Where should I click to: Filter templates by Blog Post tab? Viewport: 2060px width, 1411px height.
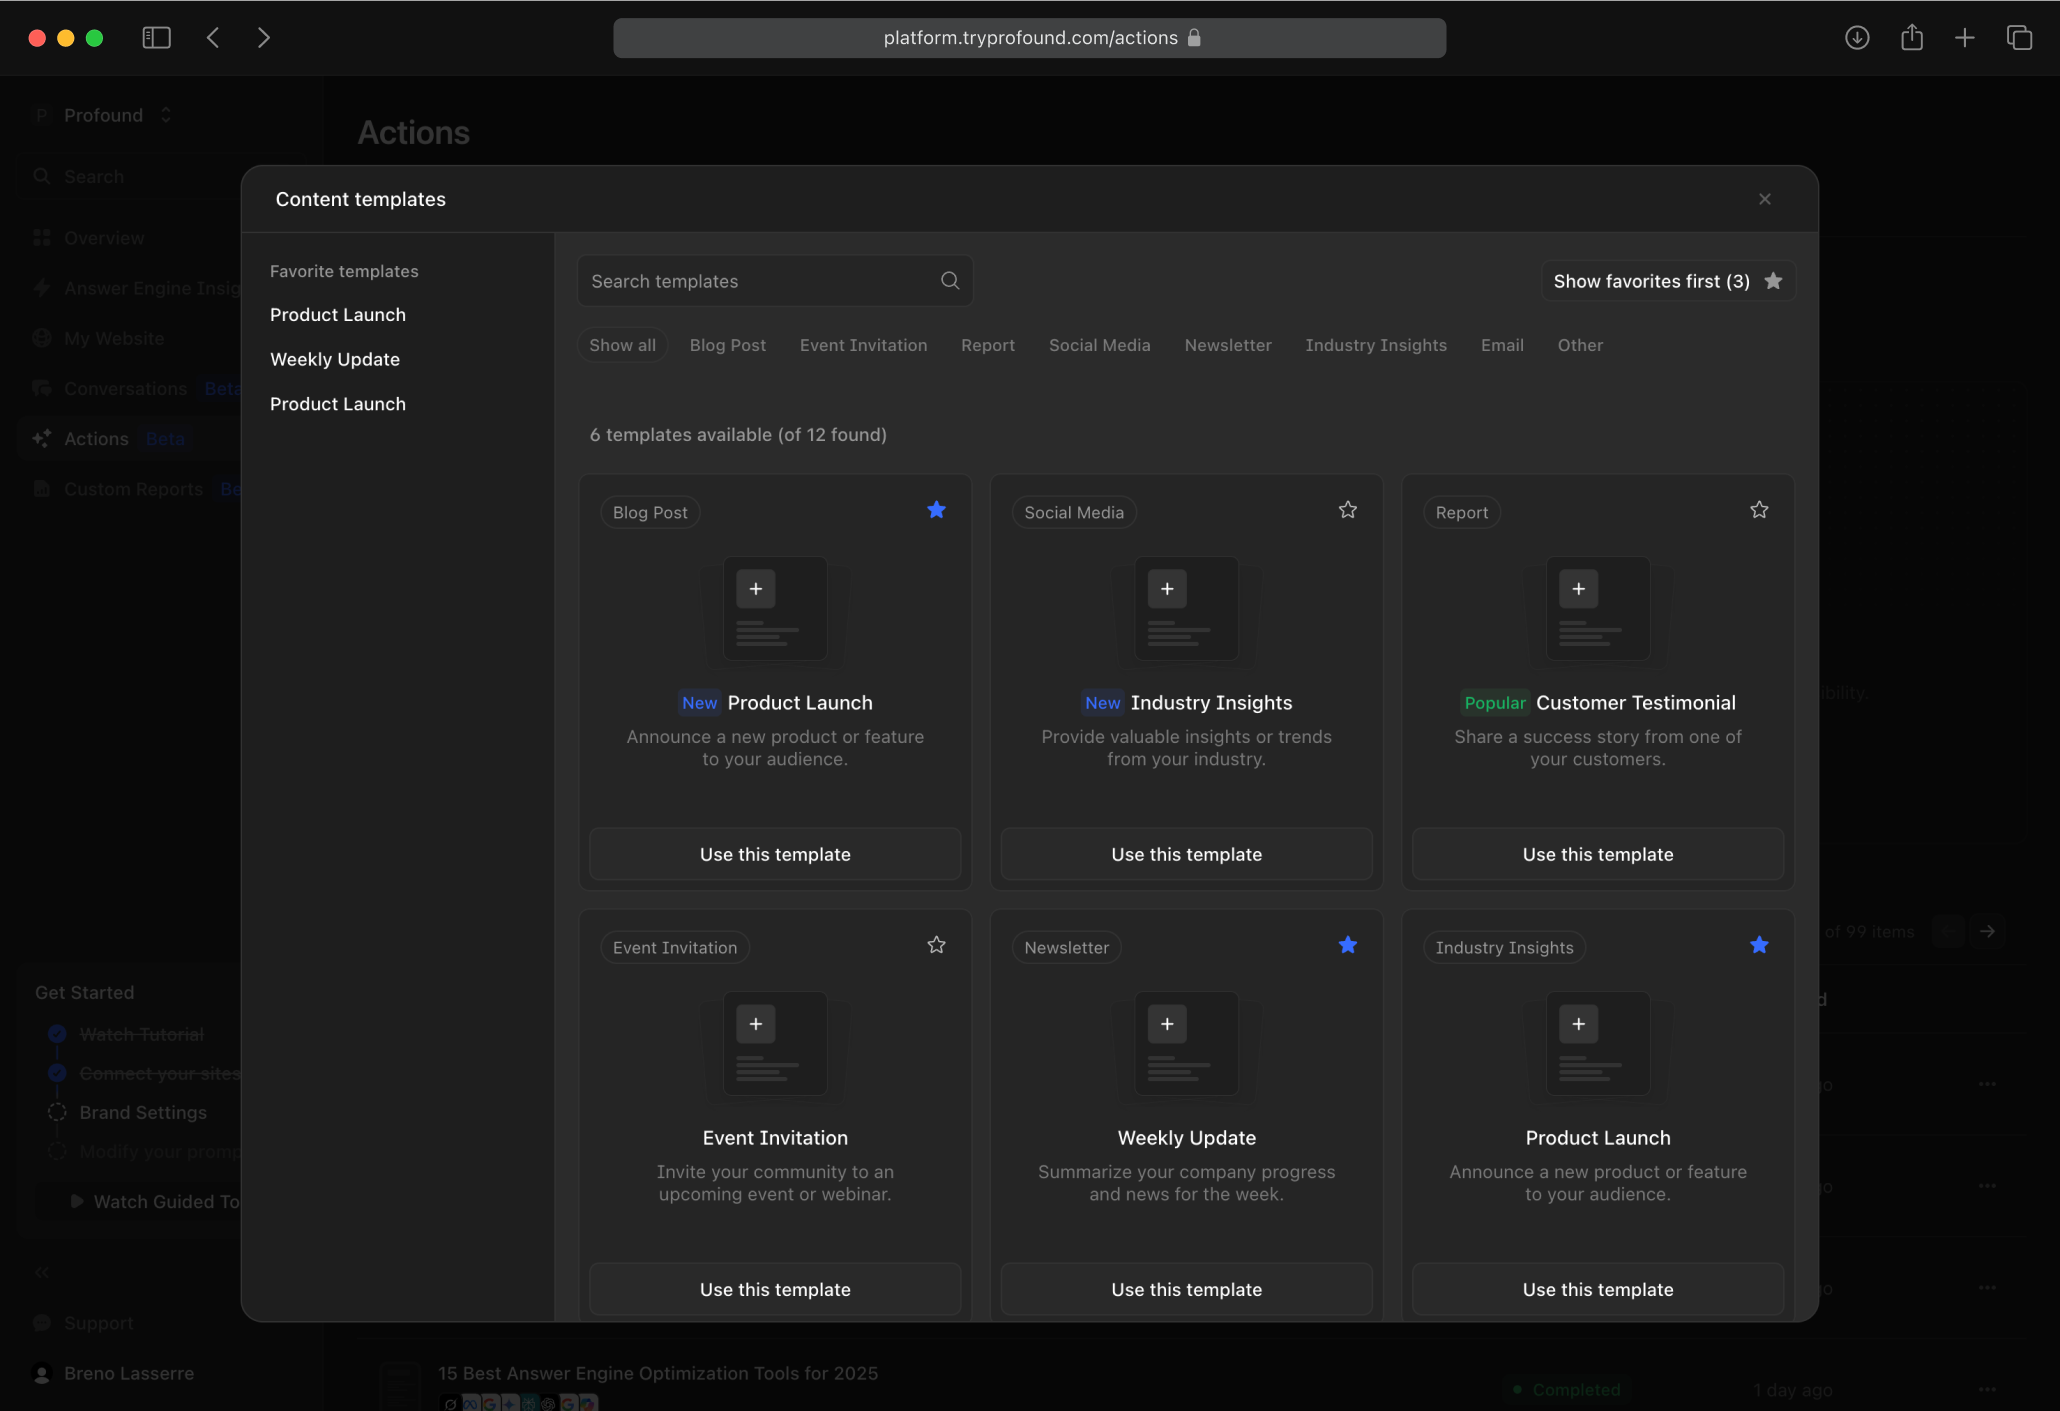pos(727,345)
